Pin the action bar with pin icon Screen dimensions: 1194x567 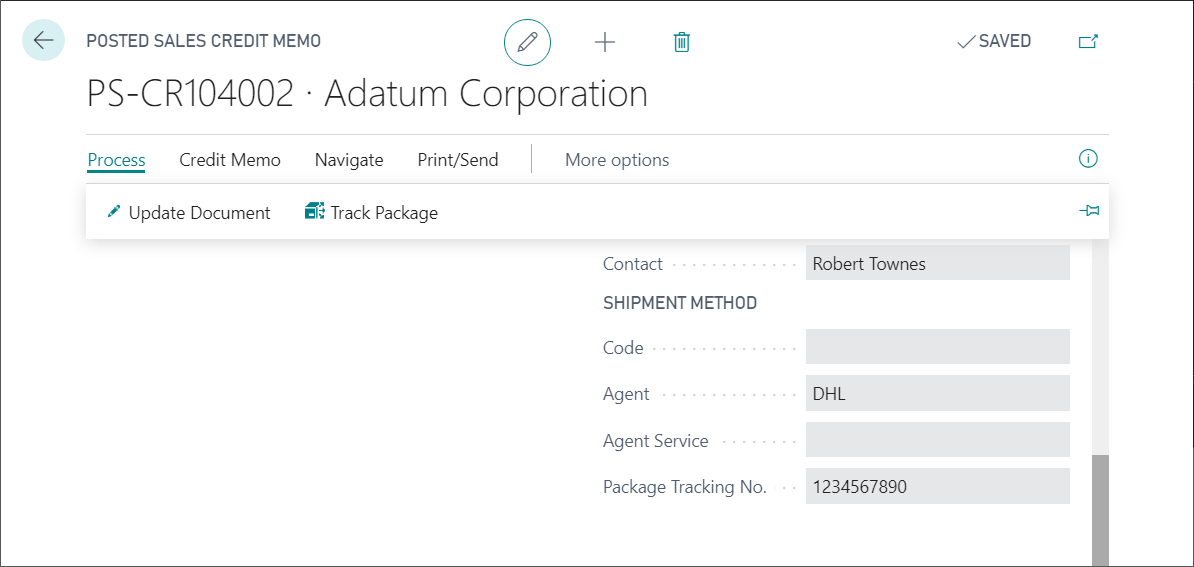1089,211
